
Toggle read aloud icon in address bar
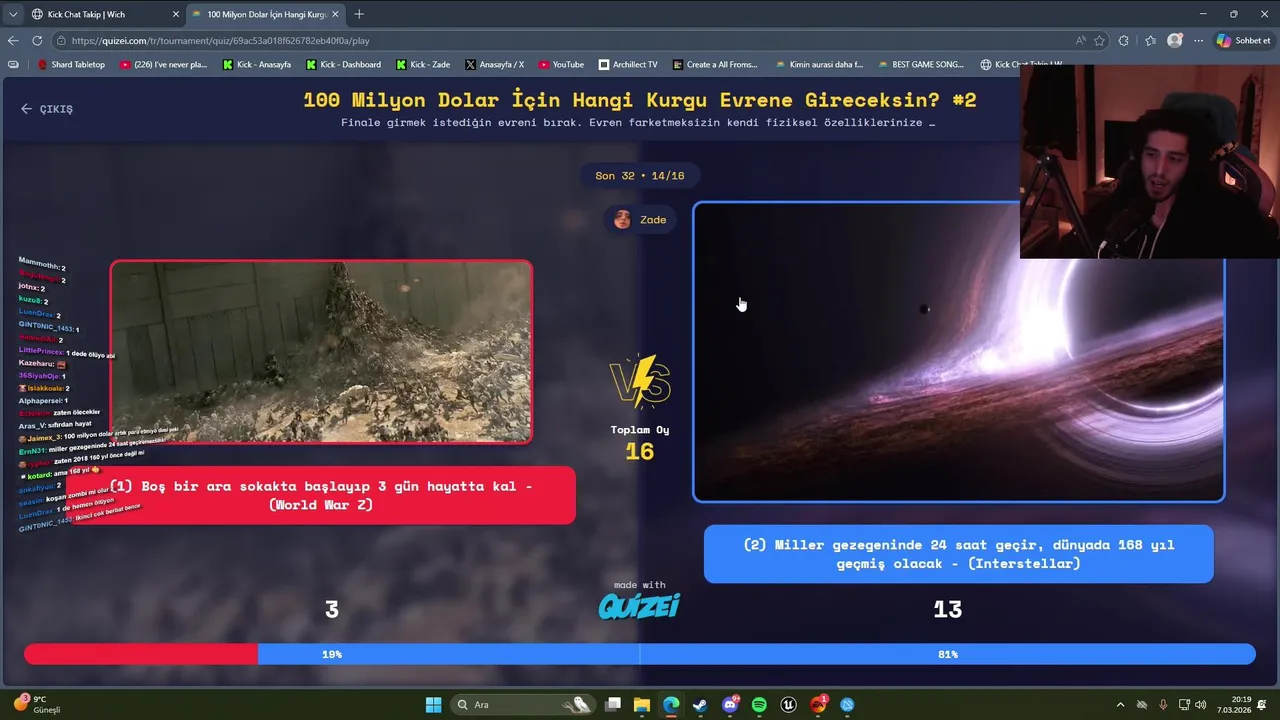tap(1081, 41)
